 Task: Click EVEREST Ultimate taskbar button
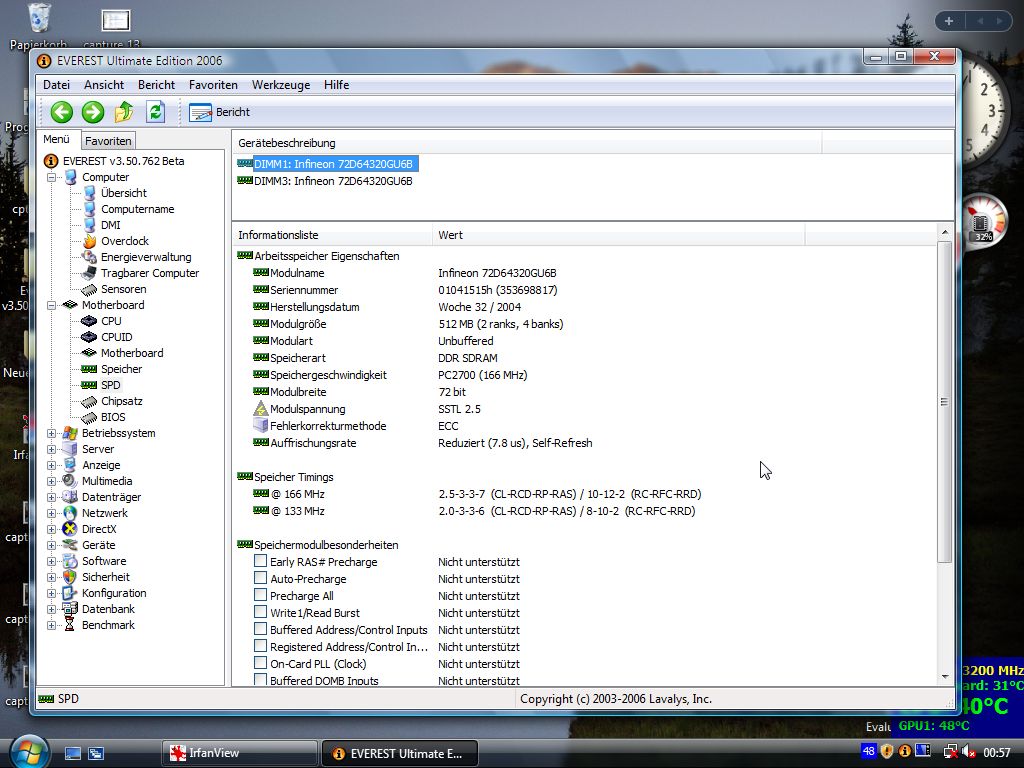(x=400, y=753)
